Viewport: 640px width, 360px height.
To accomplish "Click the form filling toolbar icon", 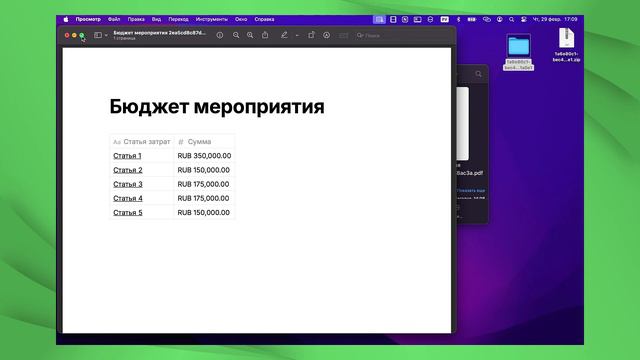I will point(344,36).
